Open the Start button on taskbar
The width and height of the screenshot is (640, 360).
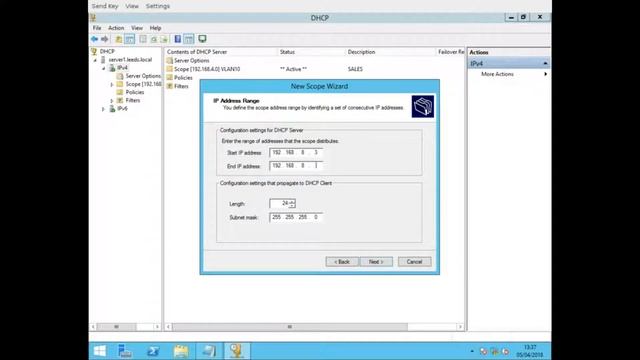point(100,351)
